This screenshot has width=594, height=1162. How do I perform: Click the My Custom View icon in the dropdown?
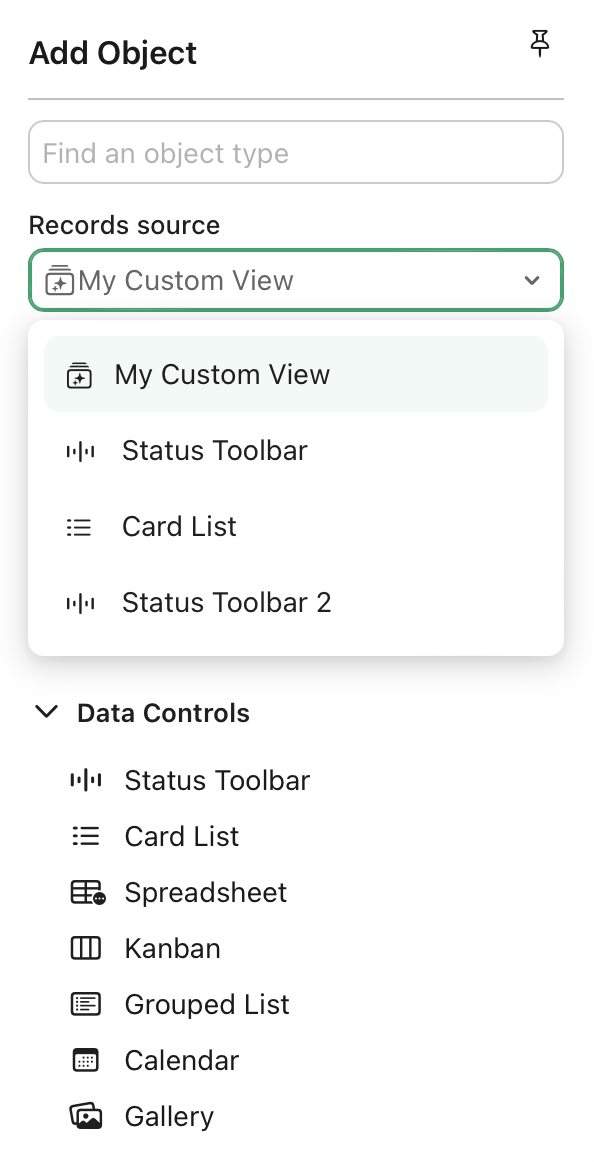[x=79, y=374]
